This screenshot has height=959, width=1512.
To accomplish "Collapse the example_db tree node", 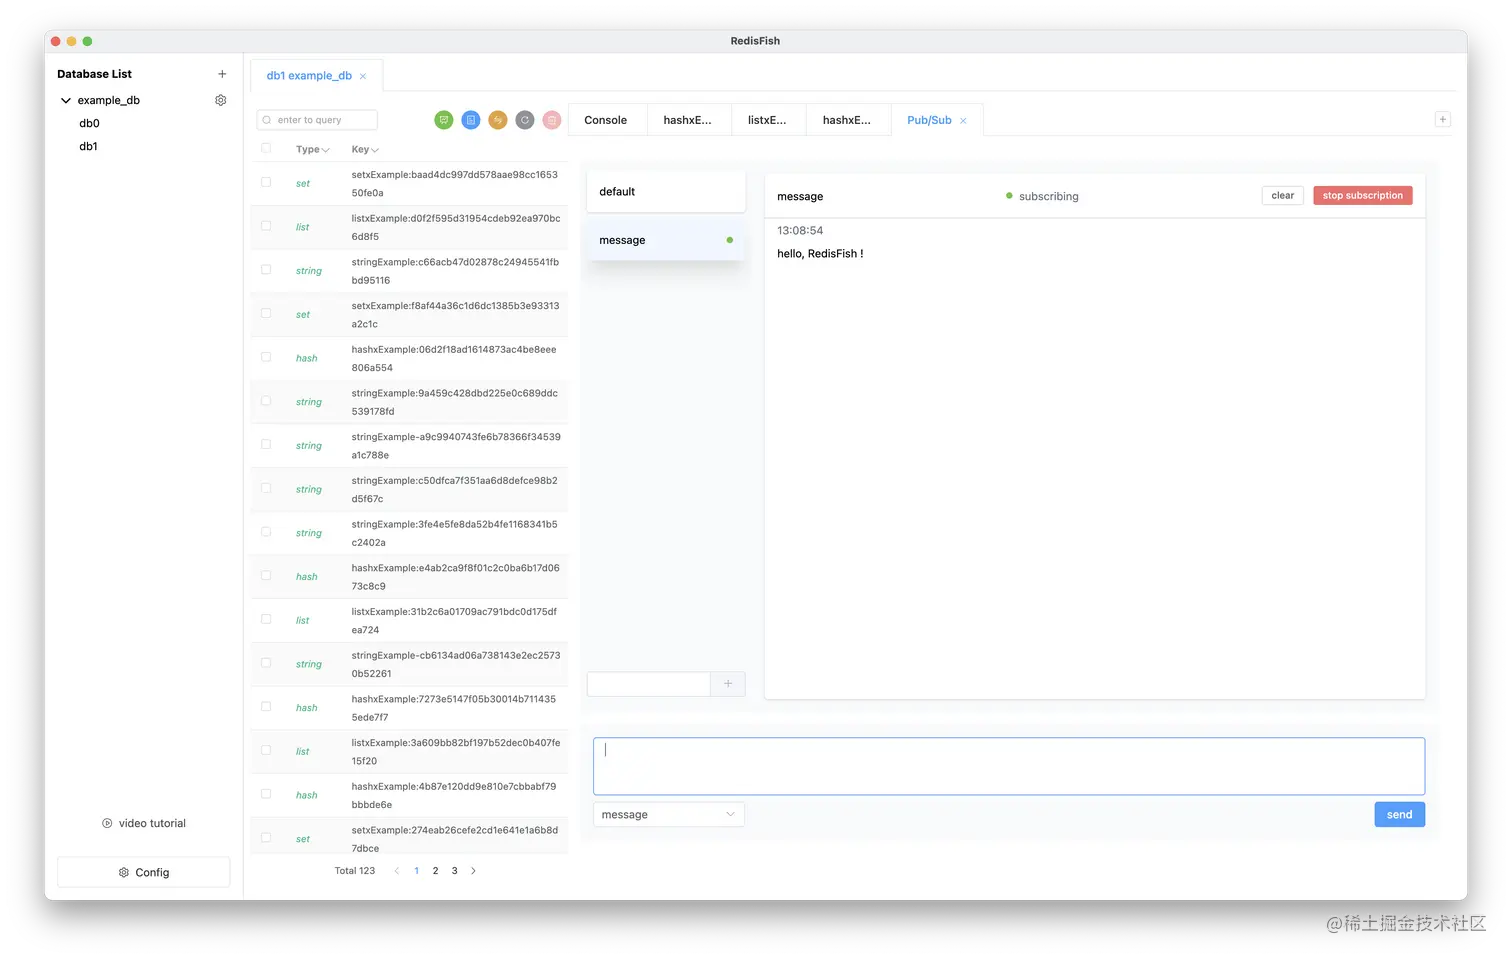I will (66, 100).
